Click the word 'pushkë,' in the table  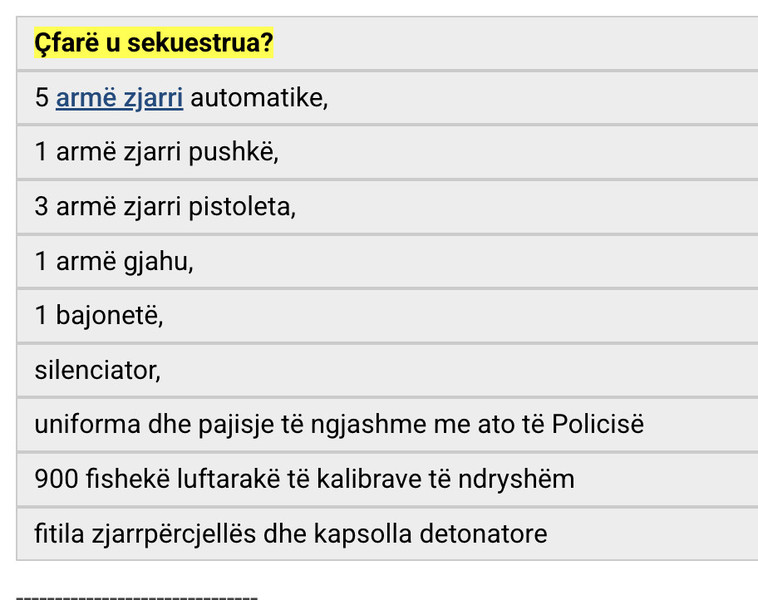(x=233, y=153)
